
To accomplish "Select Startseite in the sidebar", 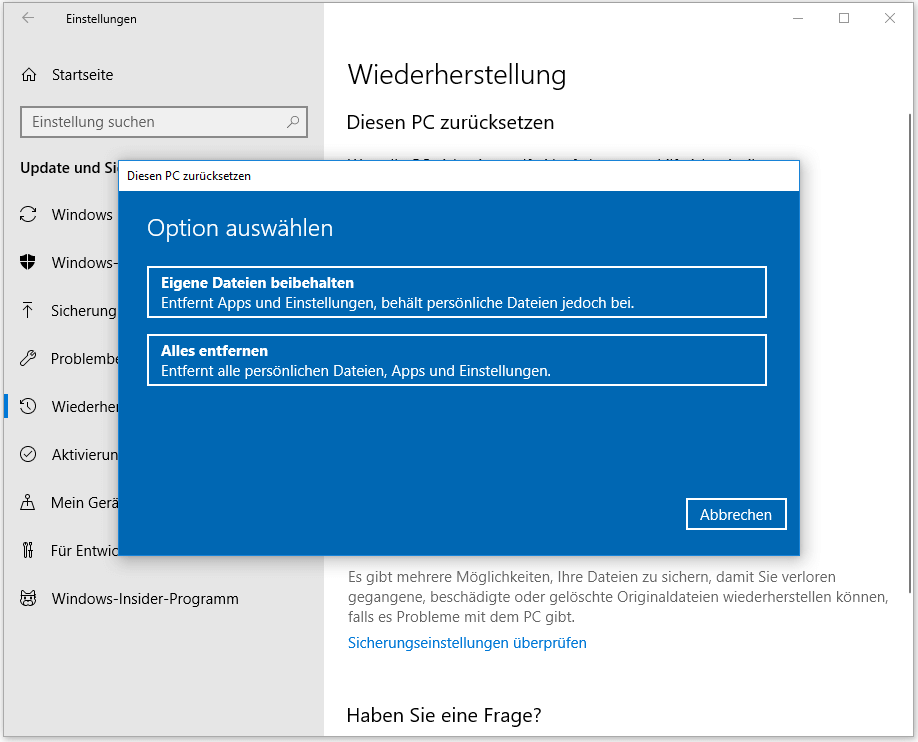I will (x=82, y=74).
